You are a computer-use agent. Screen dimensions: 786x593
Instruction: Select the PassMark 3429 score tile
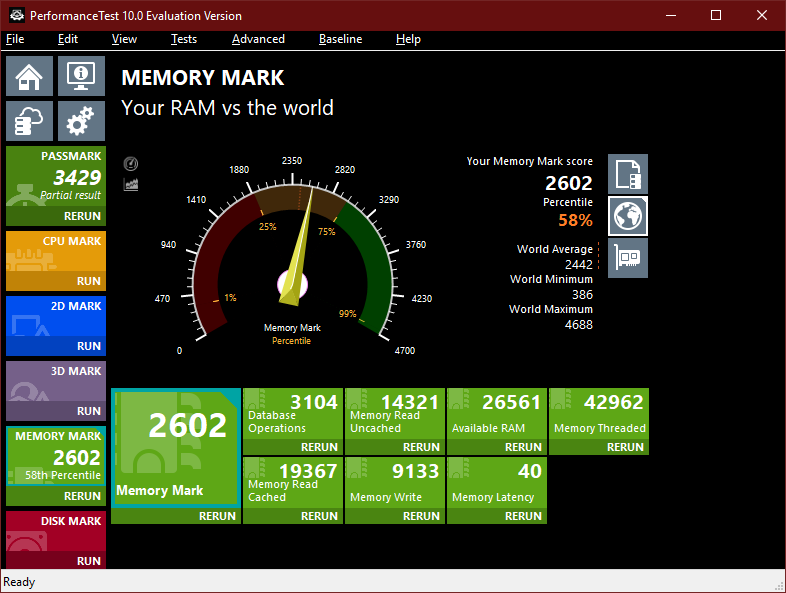pyautogui.click(x=56, y=177)
